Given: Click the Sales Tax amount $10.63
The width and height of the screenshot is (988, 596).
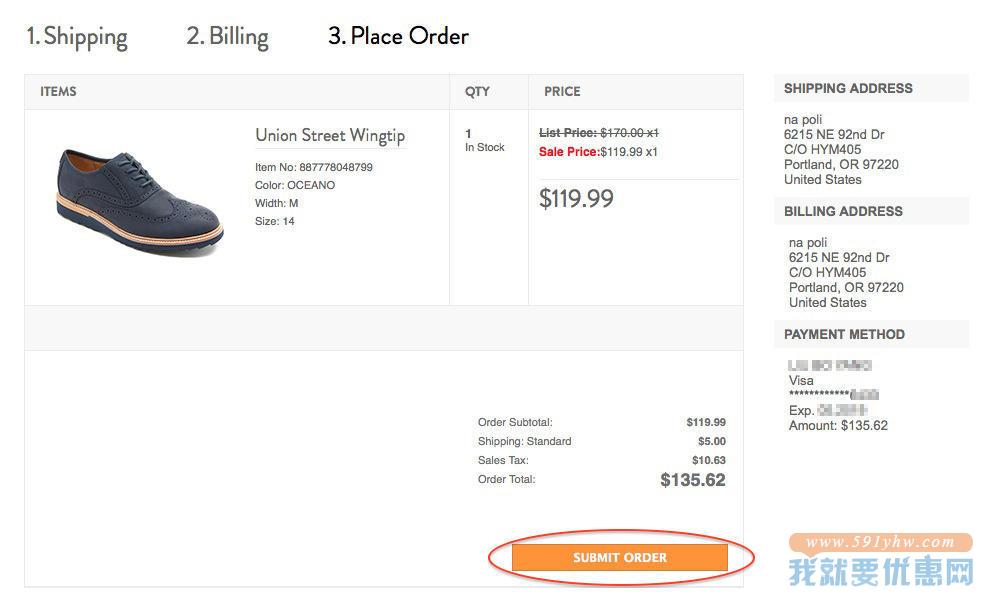Looking at the screenshot, I should (x=709, y=460).
